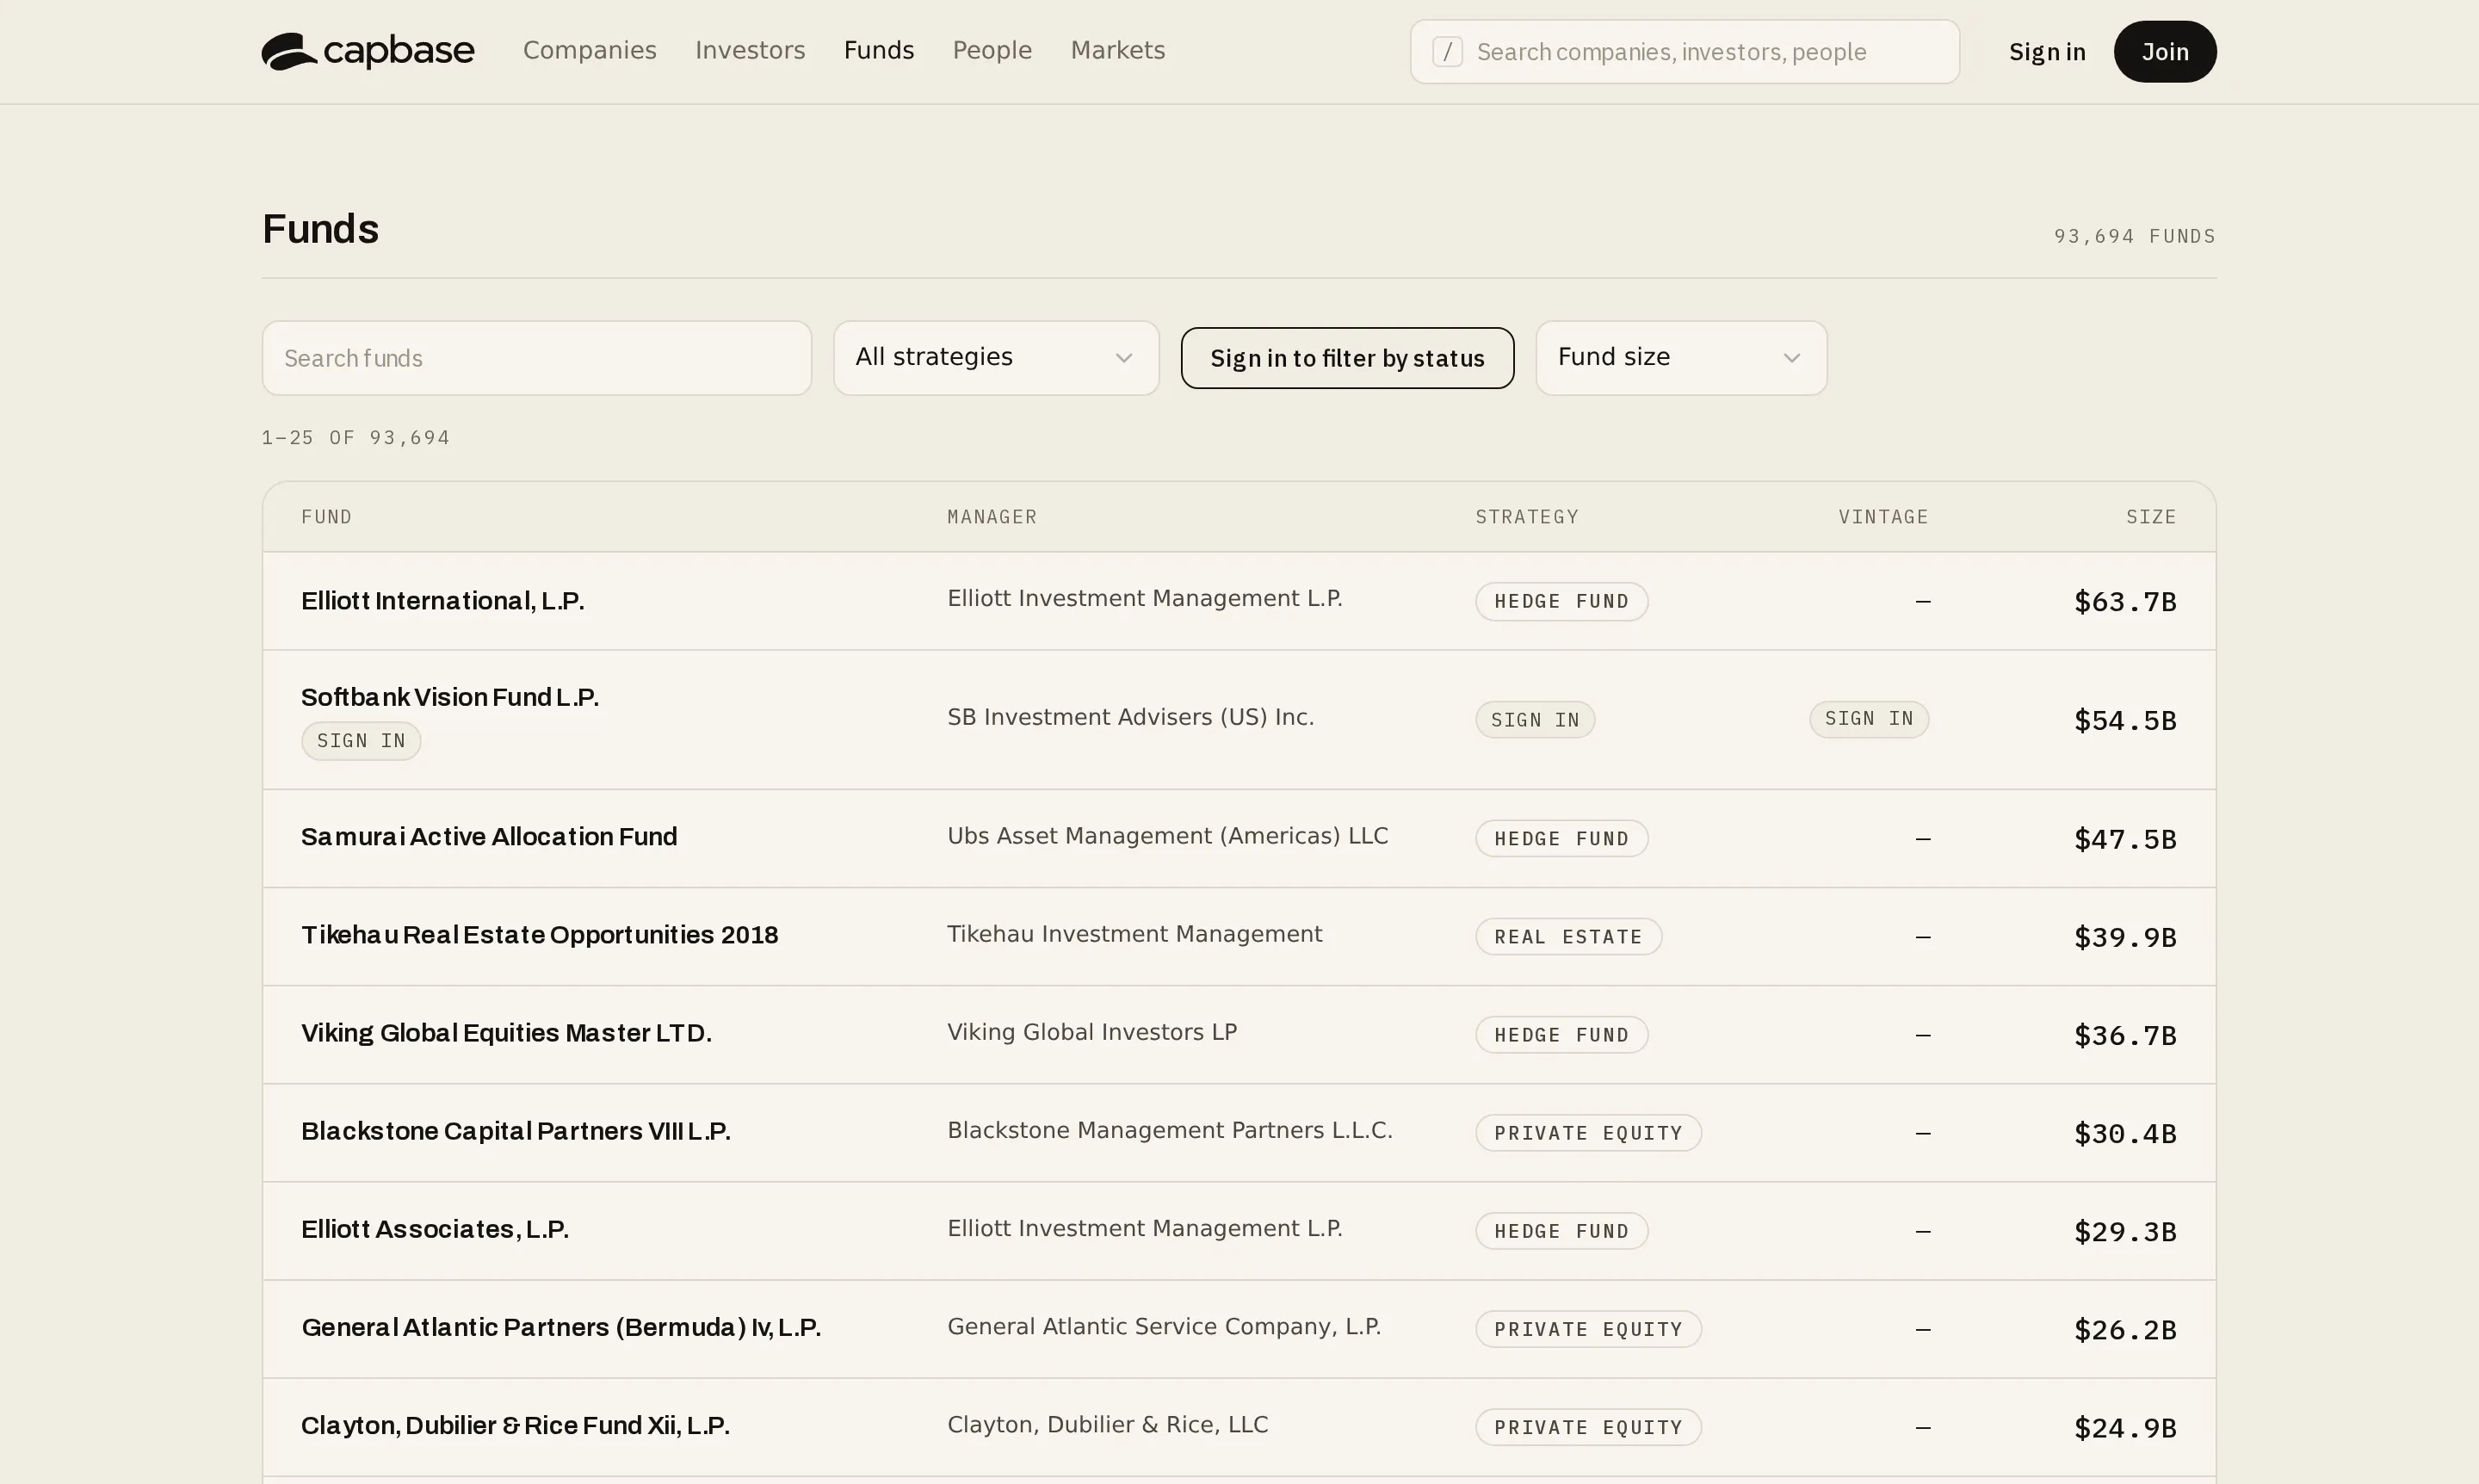Expand the Fund size dropdown
2479x1484 pixels.
click(x=1681, y=358)
